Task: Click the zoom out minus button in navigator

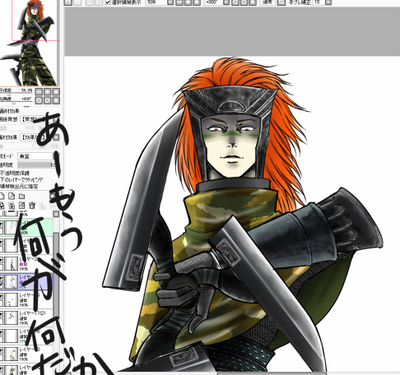Action: (39, 92)
